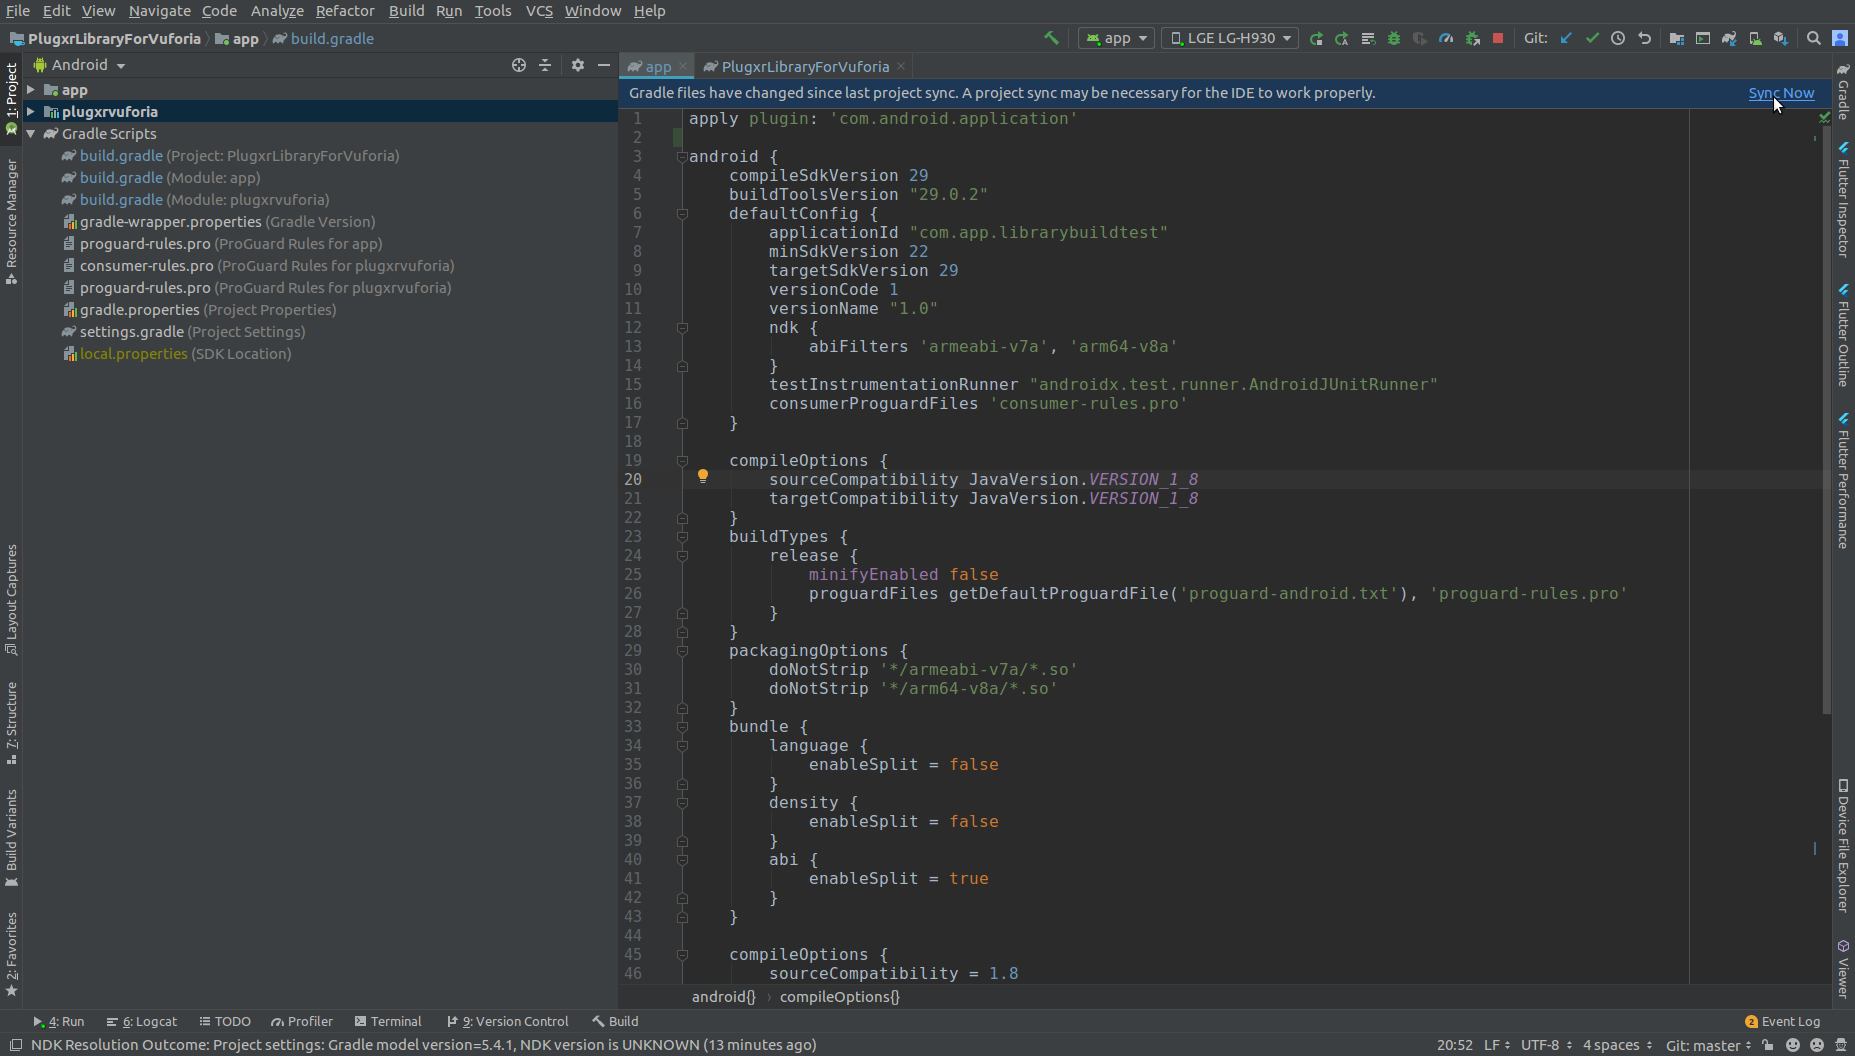The width and height of the screenshot is (1855, 1056).
Task: Click the happy smiley feedback icon
Action: [1793, 1045]
